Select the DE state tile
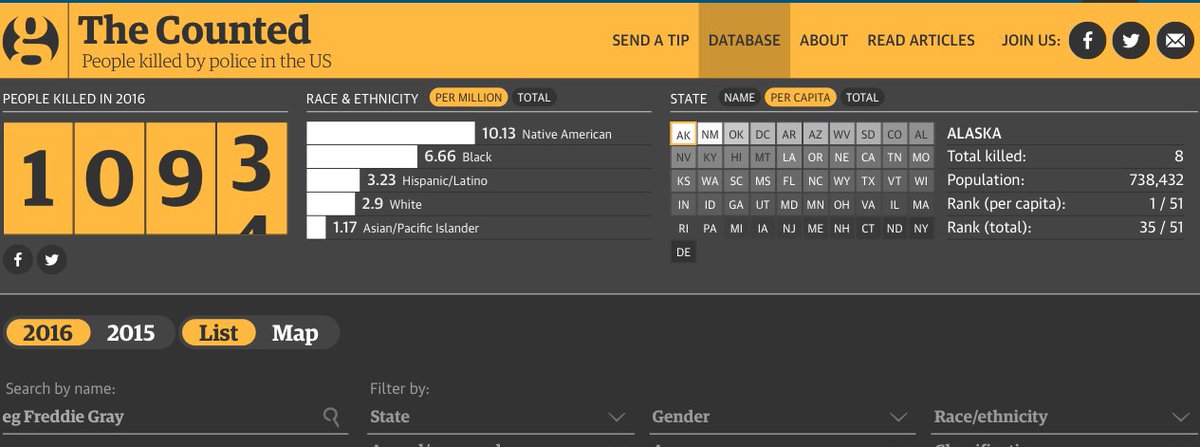This screenshot has width=1200, height=447. 683,252
